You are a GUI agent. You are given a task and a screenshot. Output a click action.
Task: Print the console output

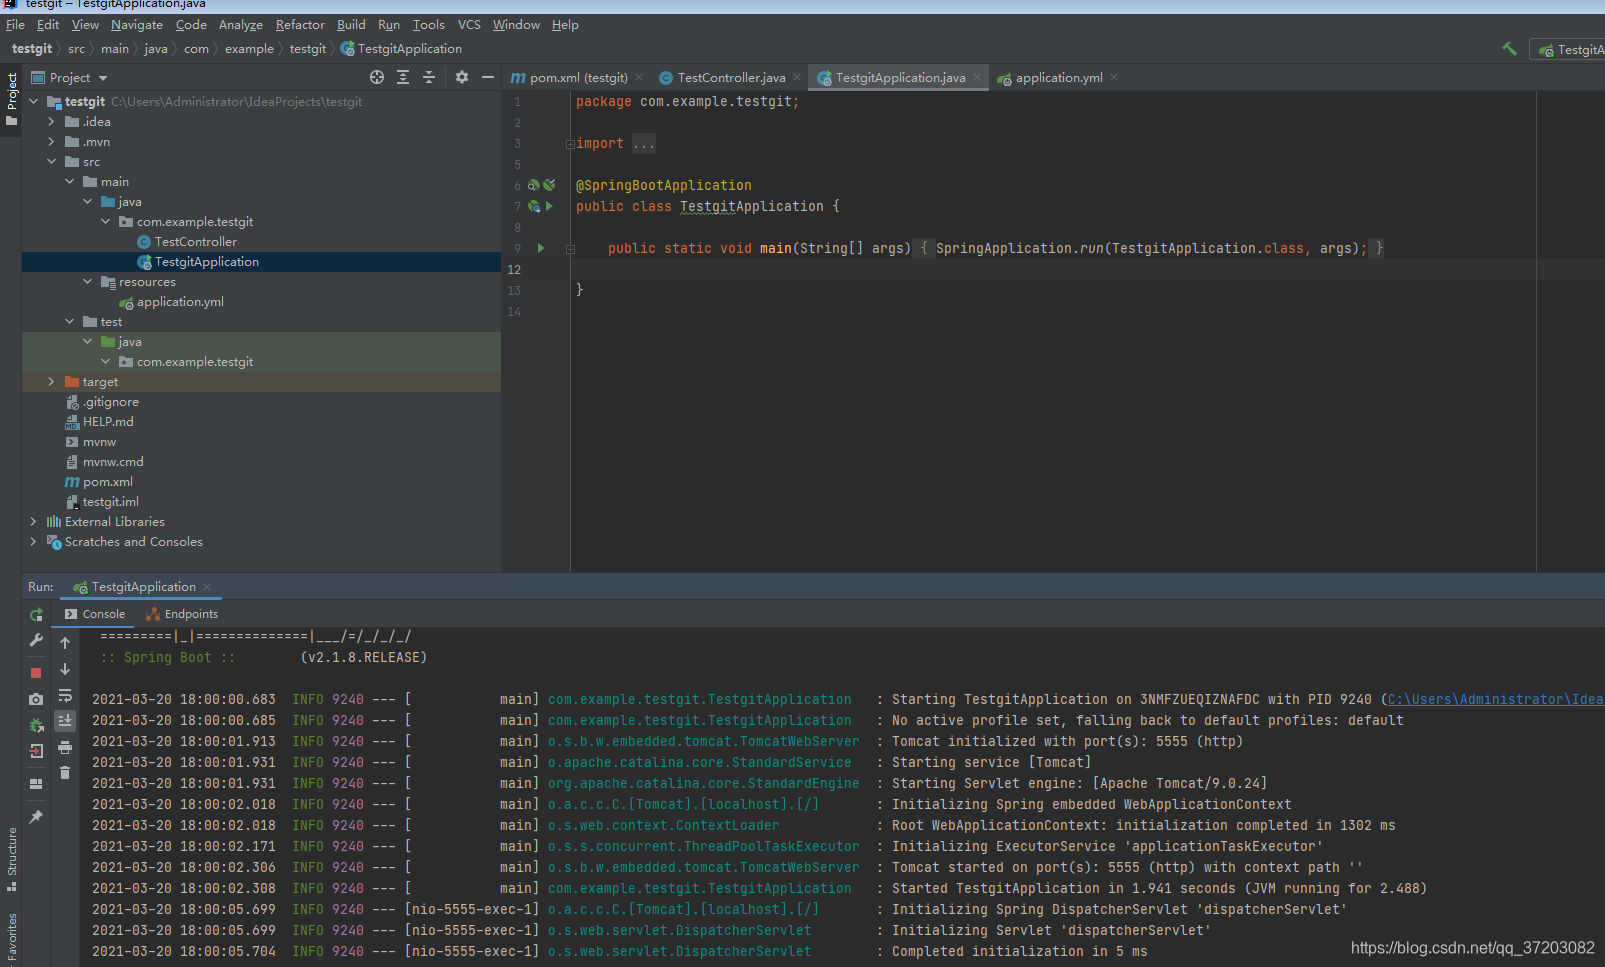[64, 748]
